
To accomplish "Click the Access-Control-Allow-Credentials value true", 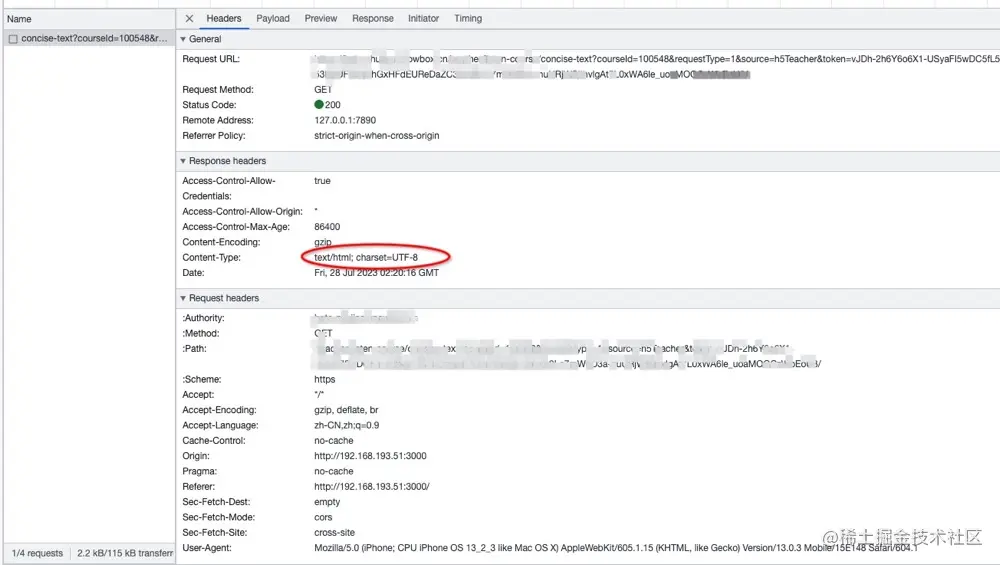I will point(323,180).
